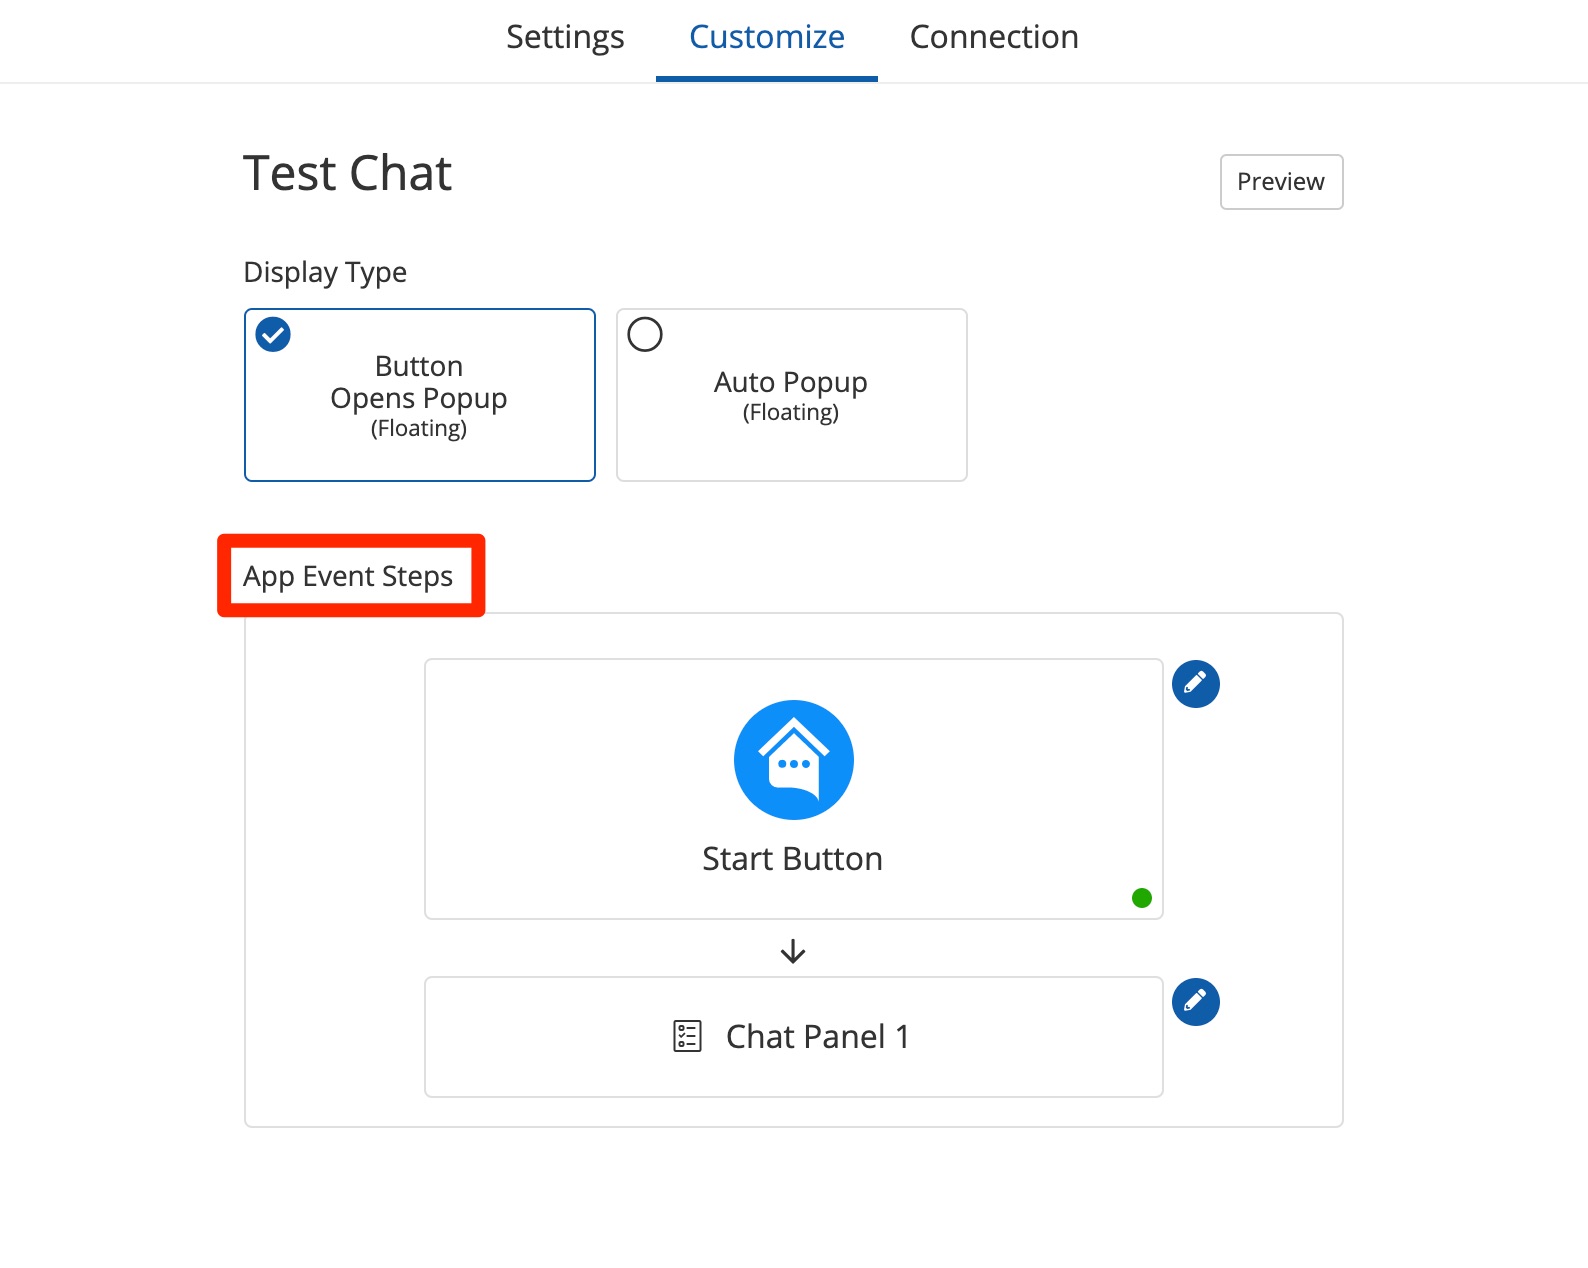Click the green status dot indicator
1588x1268 pixels.
coord(1141,898)
